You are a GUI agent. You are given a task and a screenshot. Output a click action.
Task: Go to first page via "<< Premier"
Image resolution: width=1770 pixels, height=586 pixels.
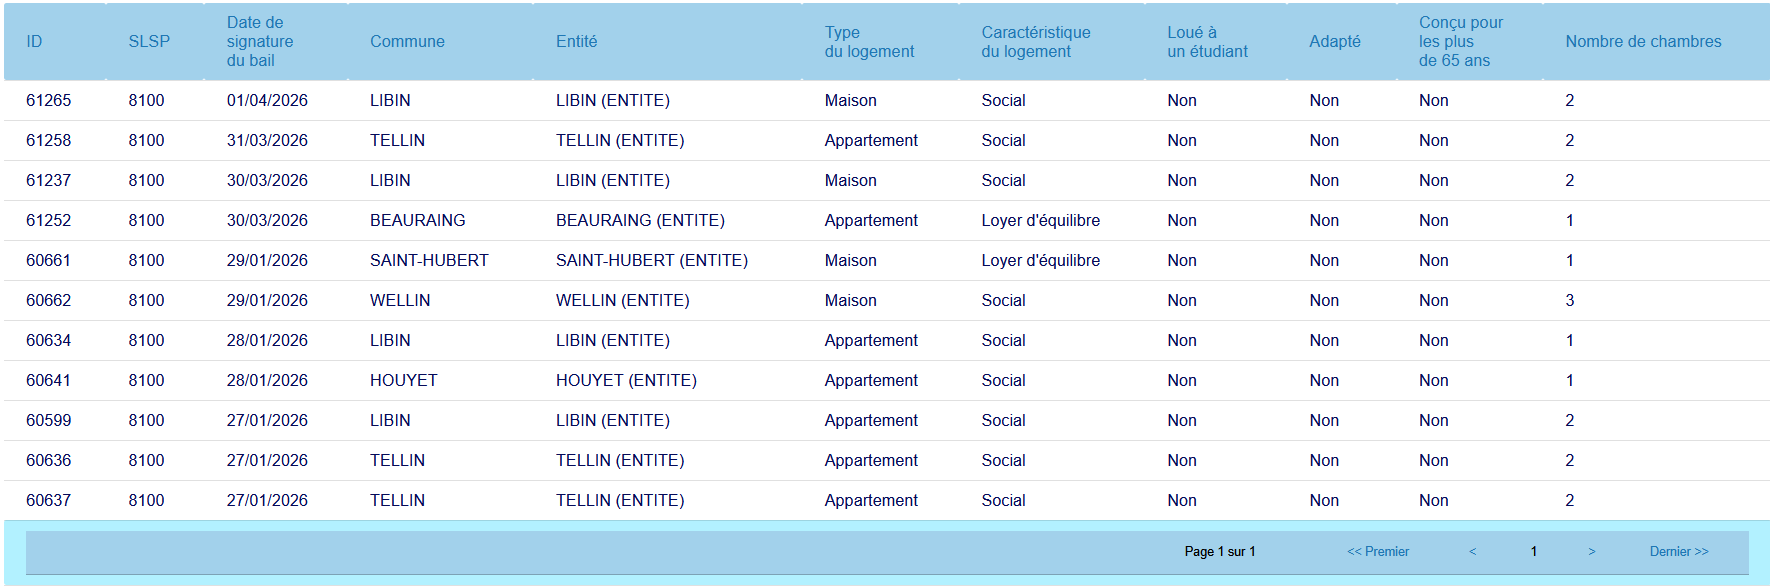(1377, 552)
